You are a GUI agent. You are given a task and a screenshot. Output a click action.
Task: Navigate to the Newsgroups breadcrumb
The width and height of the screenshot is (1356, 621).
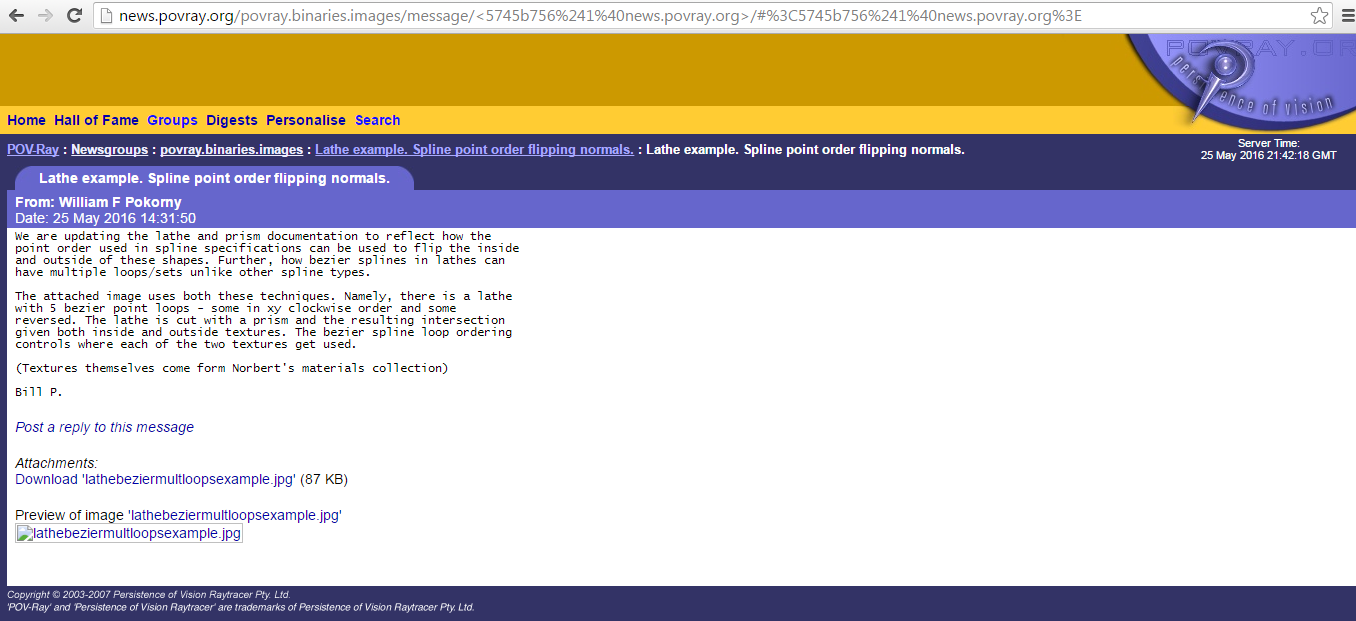(x=110, y=150)
